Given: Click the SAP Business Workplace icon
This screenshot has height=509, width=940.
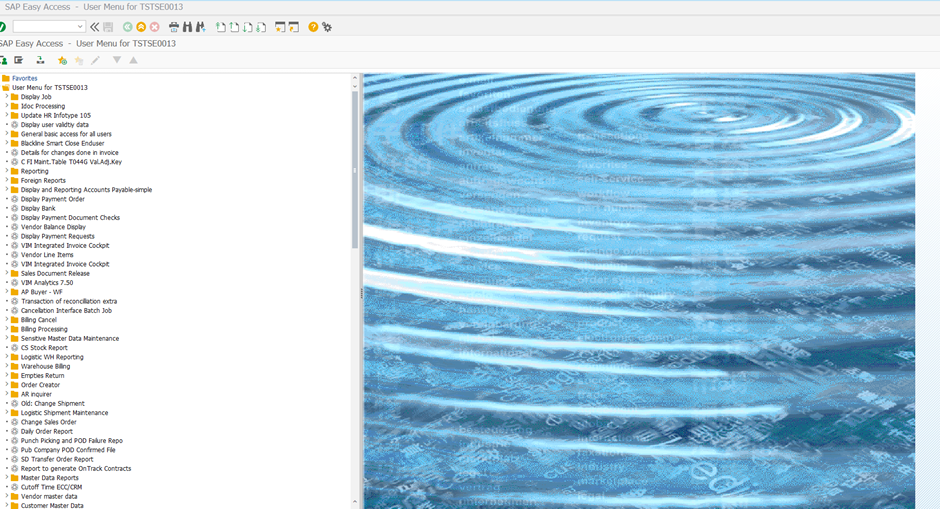Looking at the screenshot, I should coord(19,61).
